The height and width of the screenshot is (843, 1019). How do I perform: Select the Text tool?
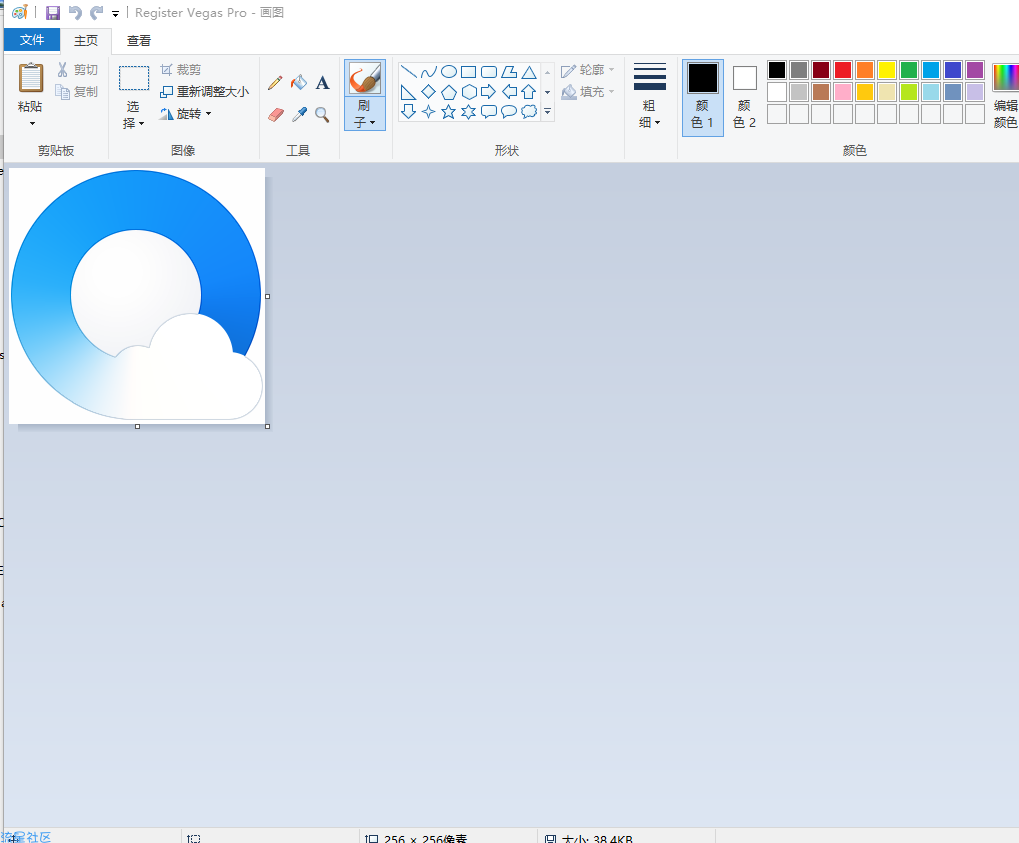click(x=322, y=83)
